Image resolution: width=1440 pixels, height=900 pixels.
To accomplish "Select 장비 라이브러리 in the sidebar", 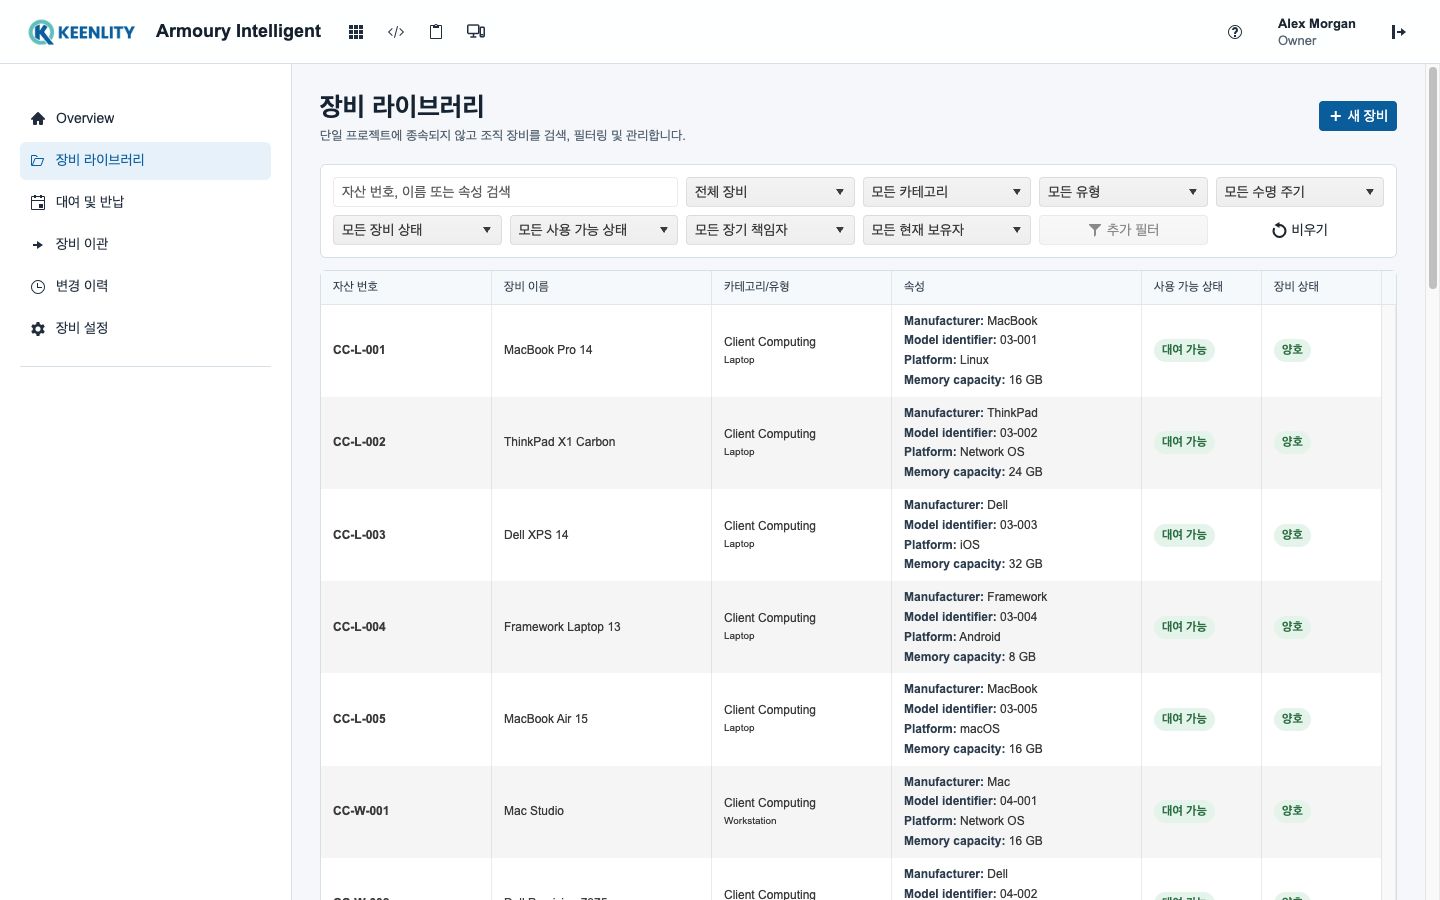I will (x=145, y=160).
